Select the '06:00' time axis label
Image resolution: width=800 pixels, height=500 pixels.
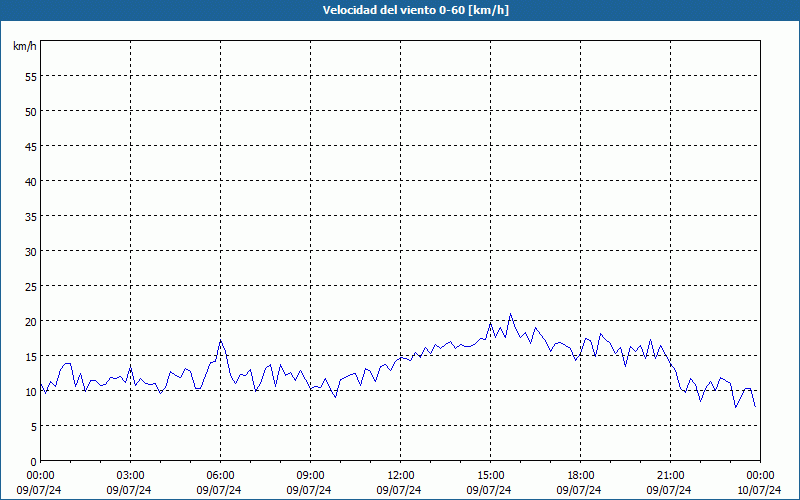[220, 476]
